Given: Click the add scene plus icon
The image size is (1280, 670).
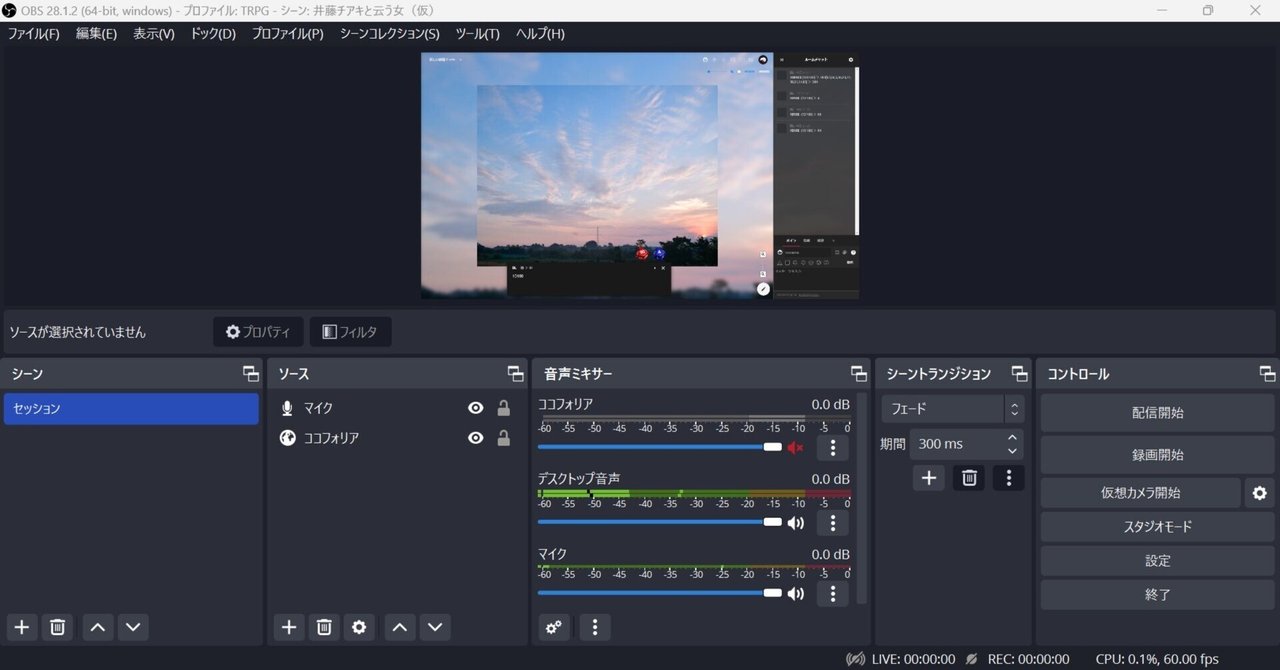Looking at the screenshot, I should [21, 627].
